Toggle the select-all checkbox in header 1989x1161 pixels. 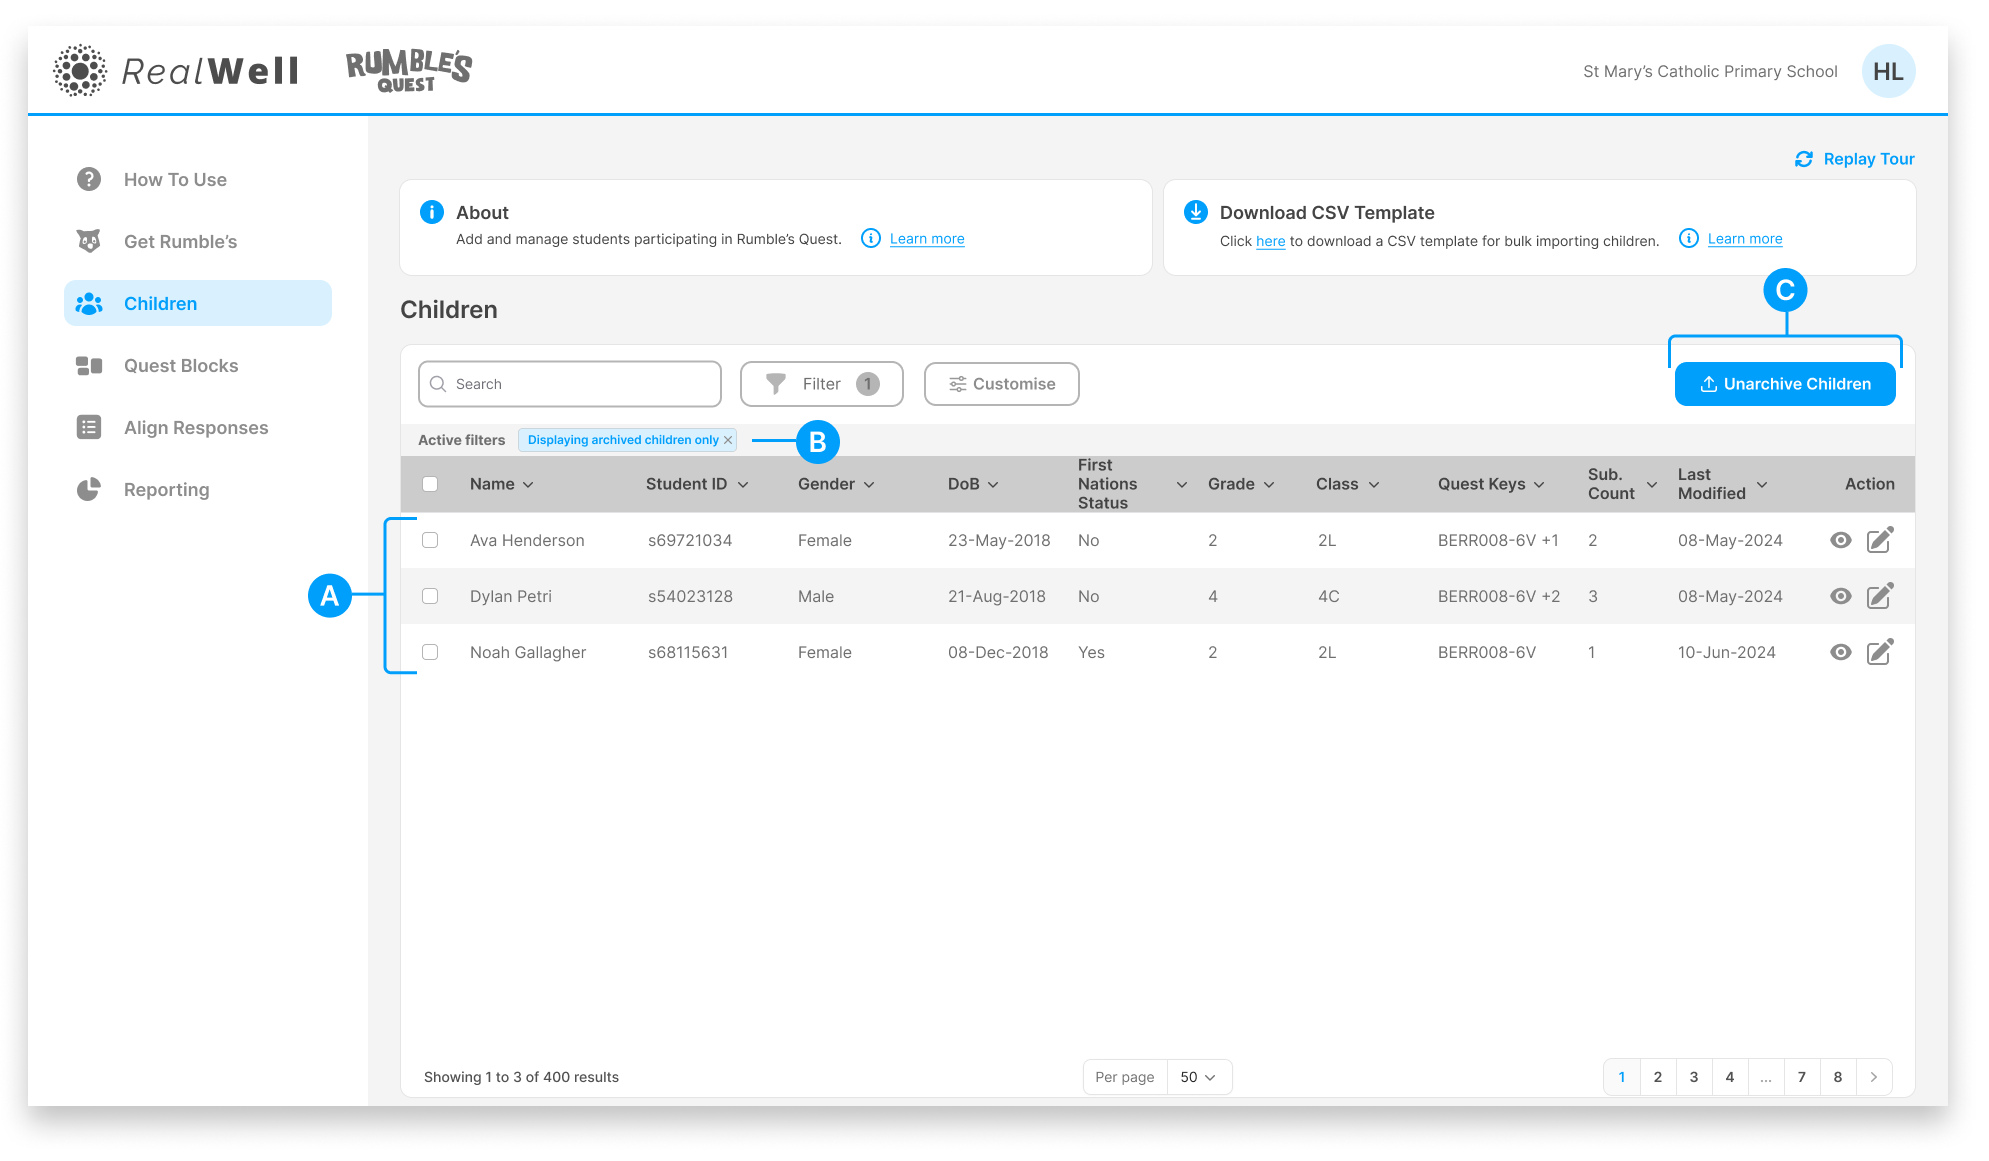point(430,484)
